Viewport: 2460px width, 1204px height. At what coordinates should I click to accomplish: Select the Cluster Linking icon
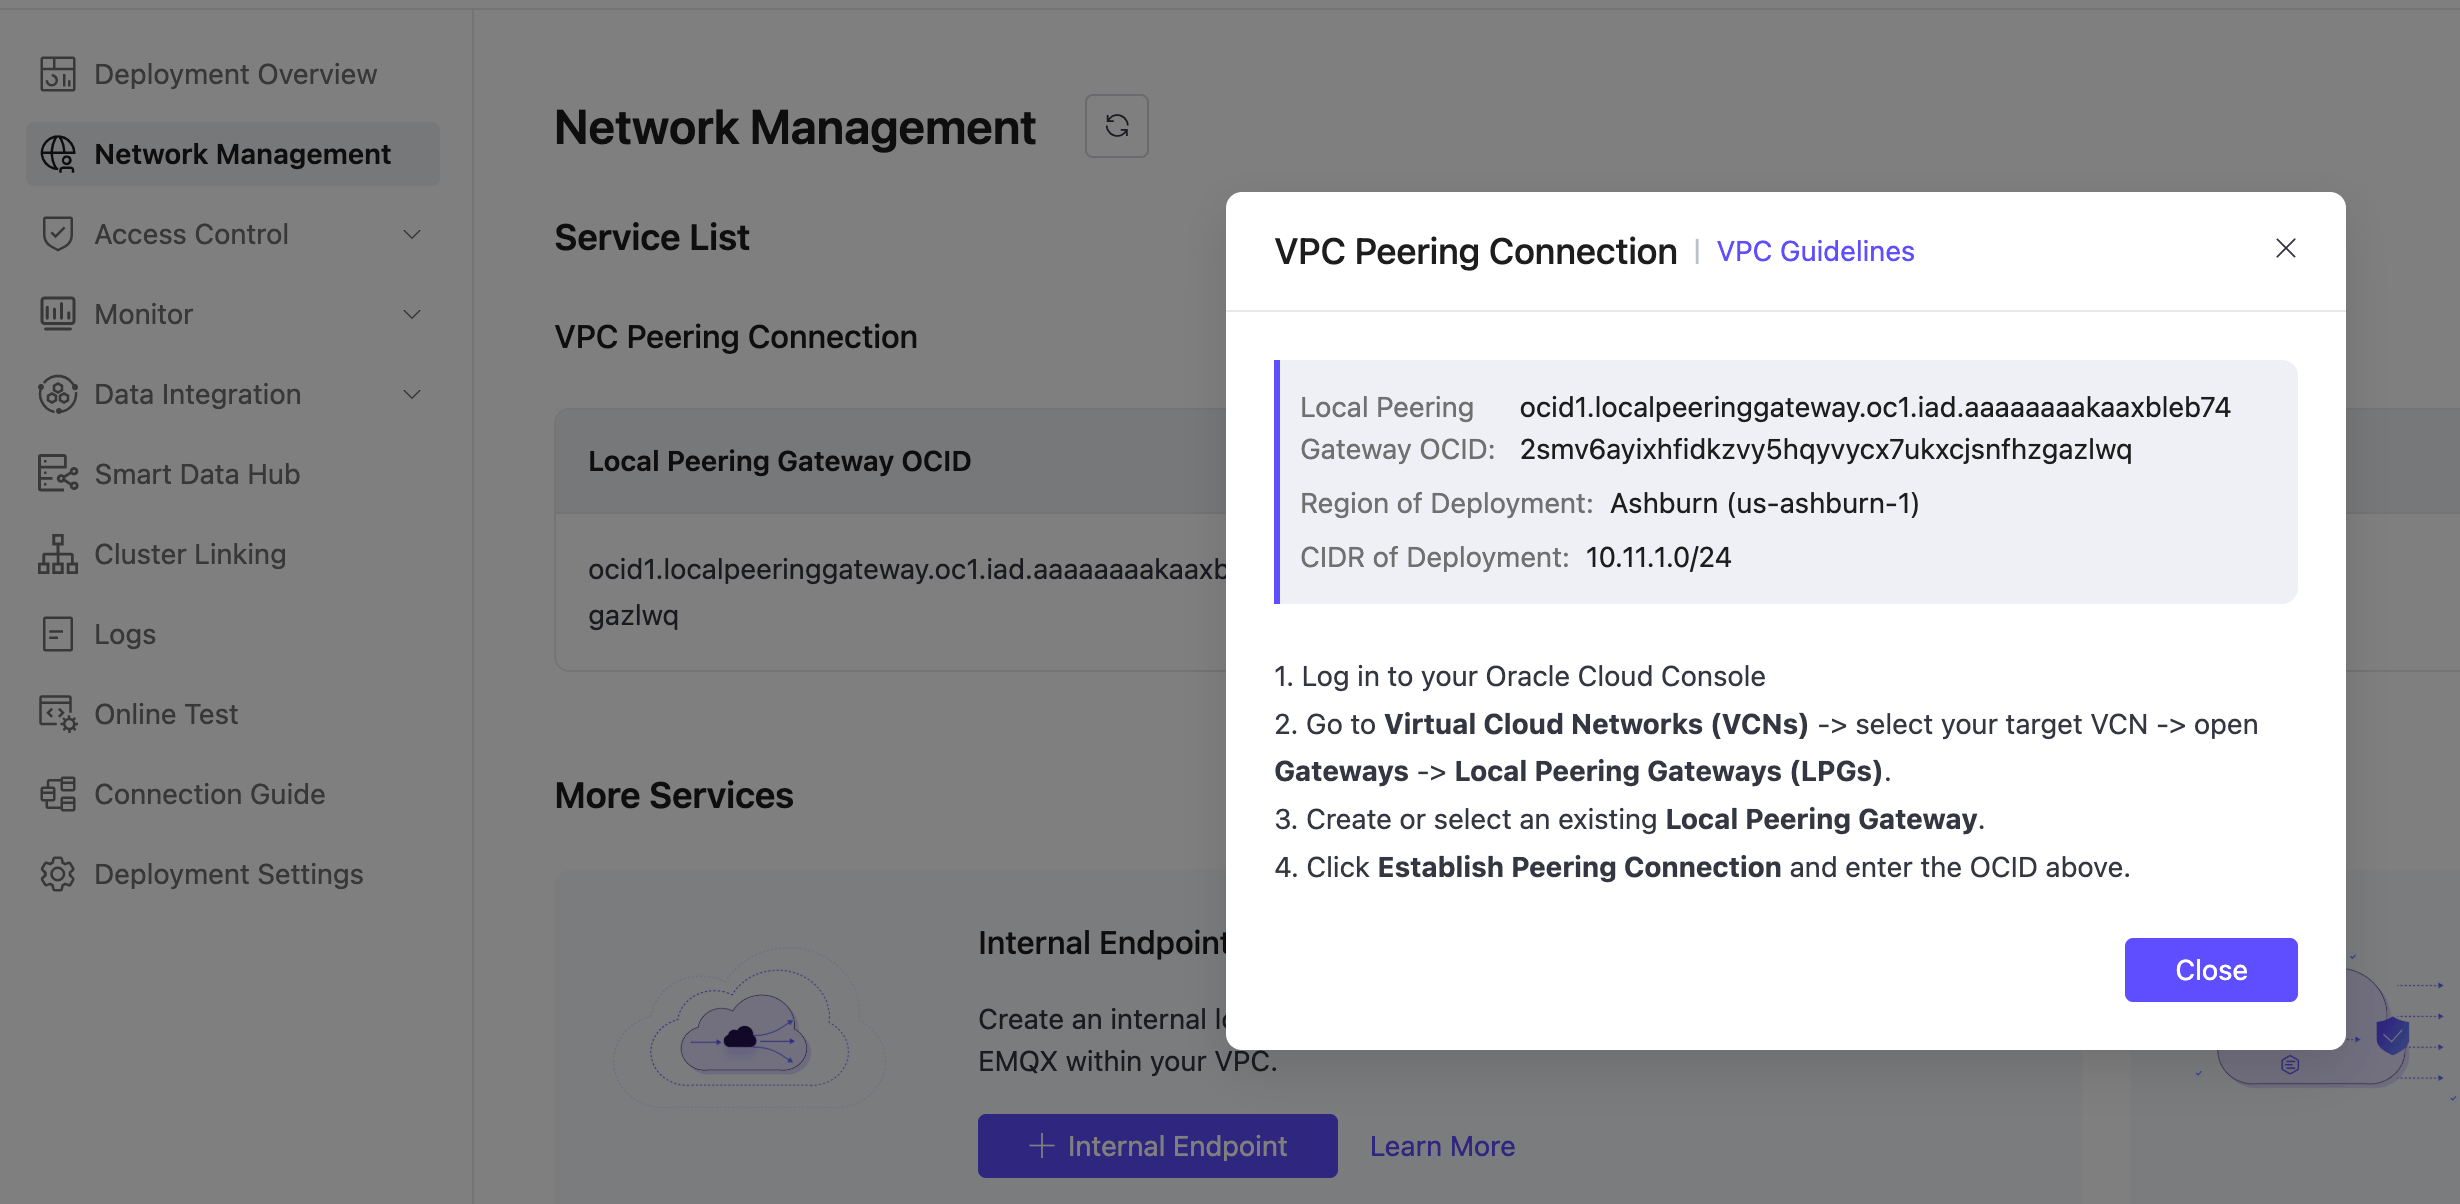tap(57, 554)
